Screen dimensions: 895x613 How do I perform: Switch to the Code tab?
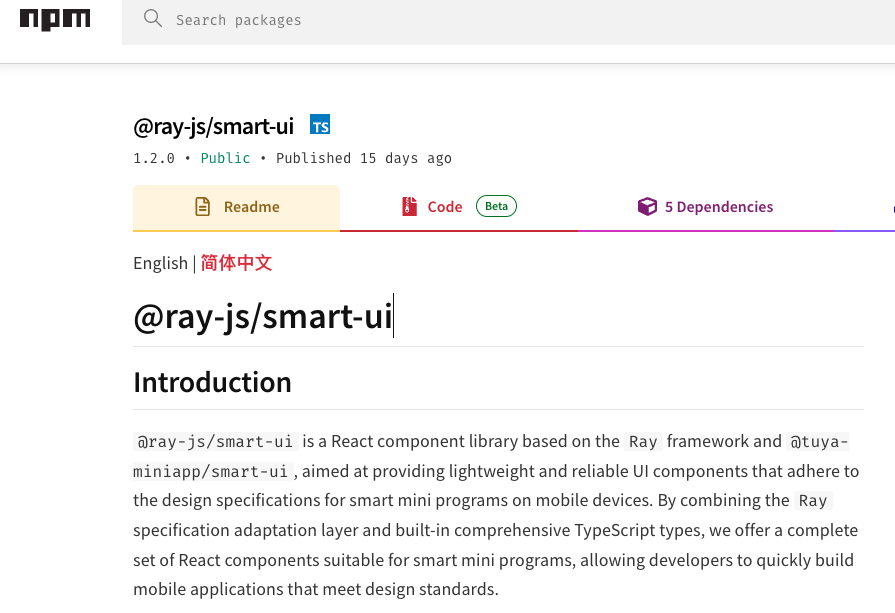point(459,207)
